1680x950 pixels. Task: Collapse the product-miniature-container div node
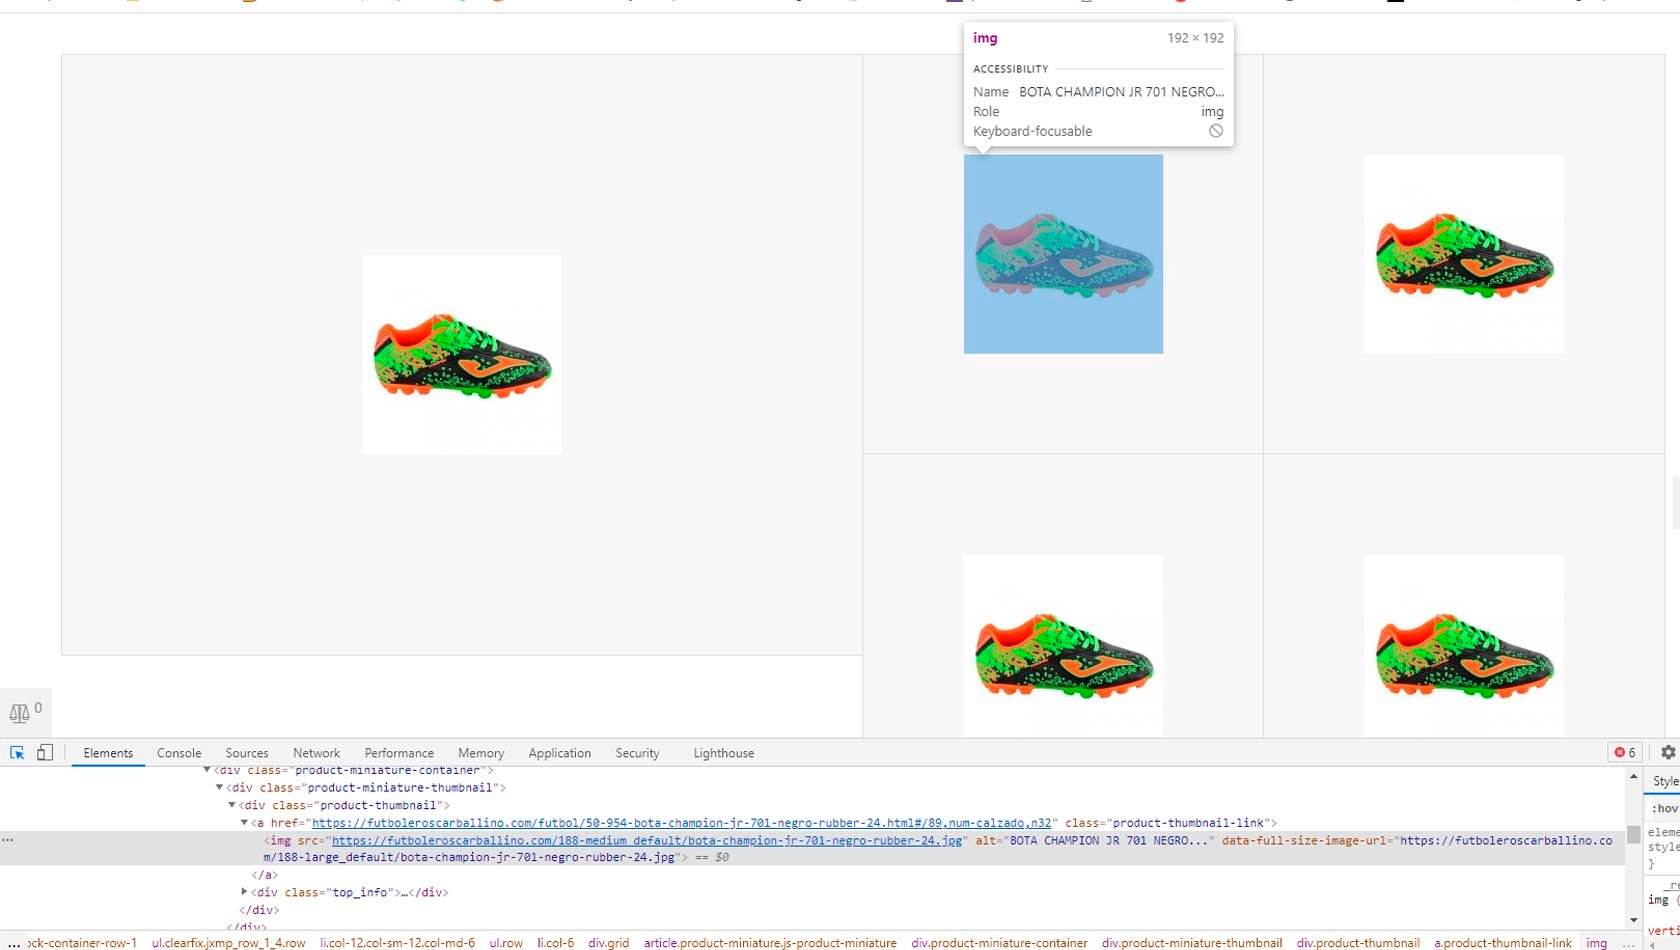click(207, 770)
